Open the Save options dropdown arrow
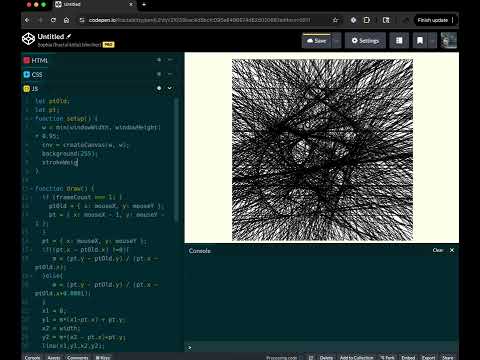Screen dimensions: 480x360 pyautogui.click(x=337, y=41)
